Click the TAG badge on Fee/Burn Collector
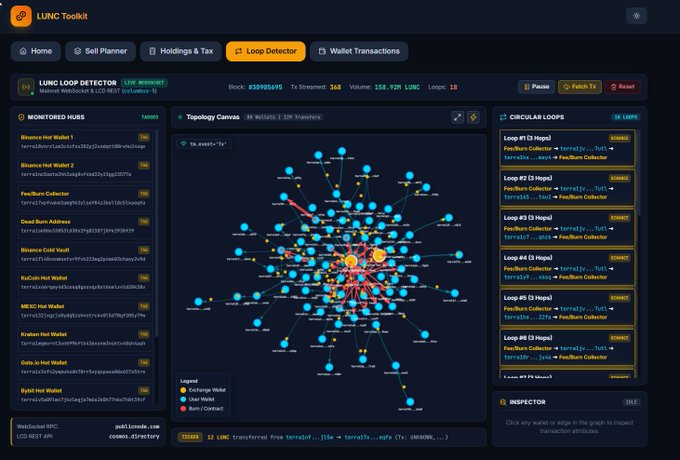680x460 pixels. coord(144,193)
